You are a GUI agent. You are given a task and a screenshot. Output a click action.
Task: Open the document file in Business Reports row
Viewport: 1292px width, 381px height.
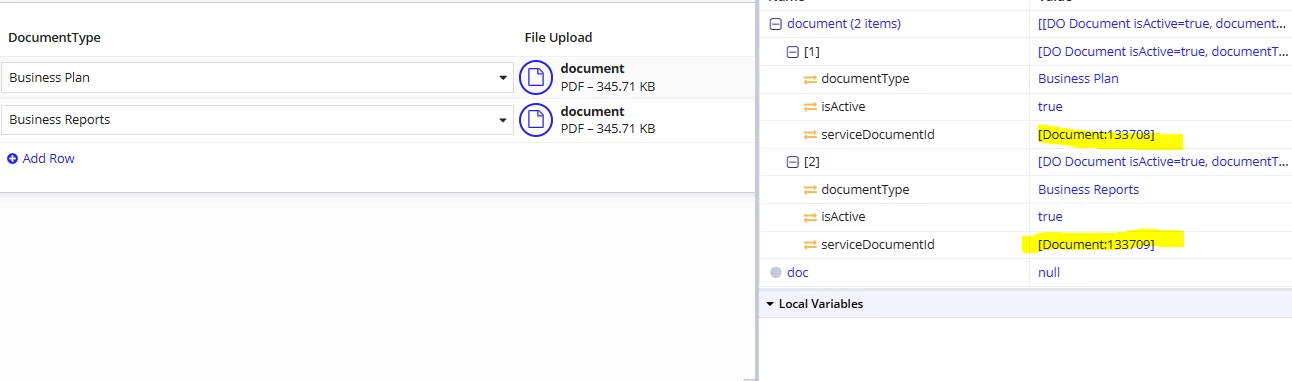(592, 112)
